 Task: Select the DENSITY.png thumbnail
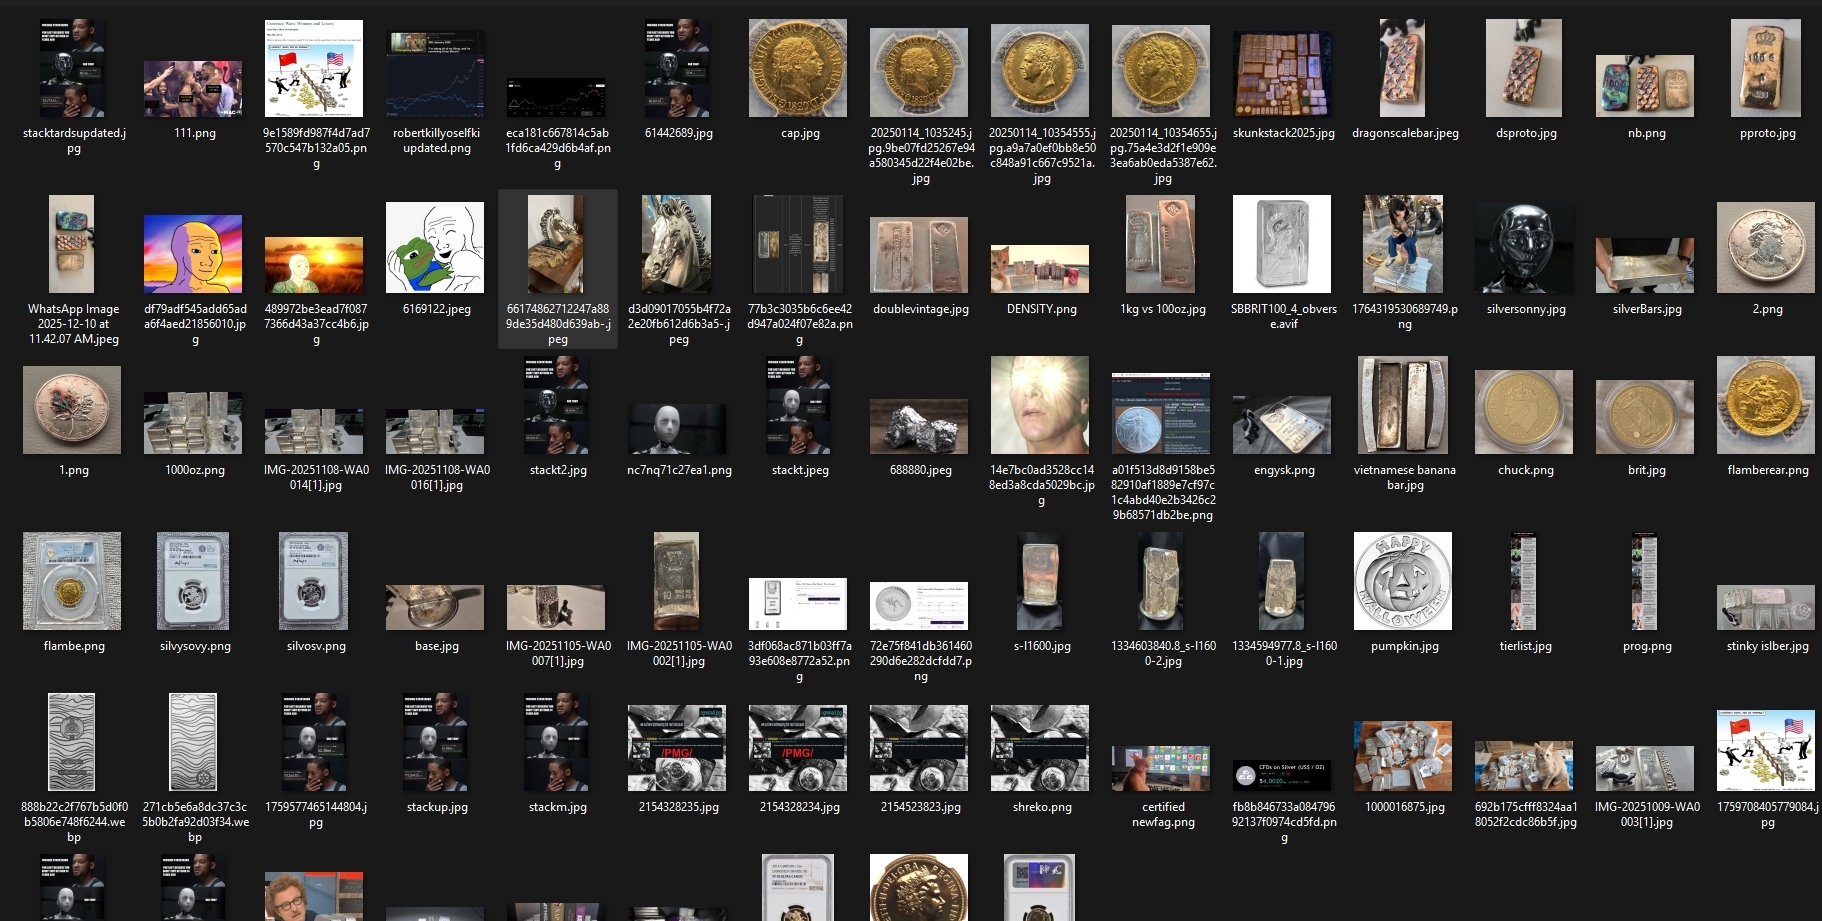pos(1040,268)
